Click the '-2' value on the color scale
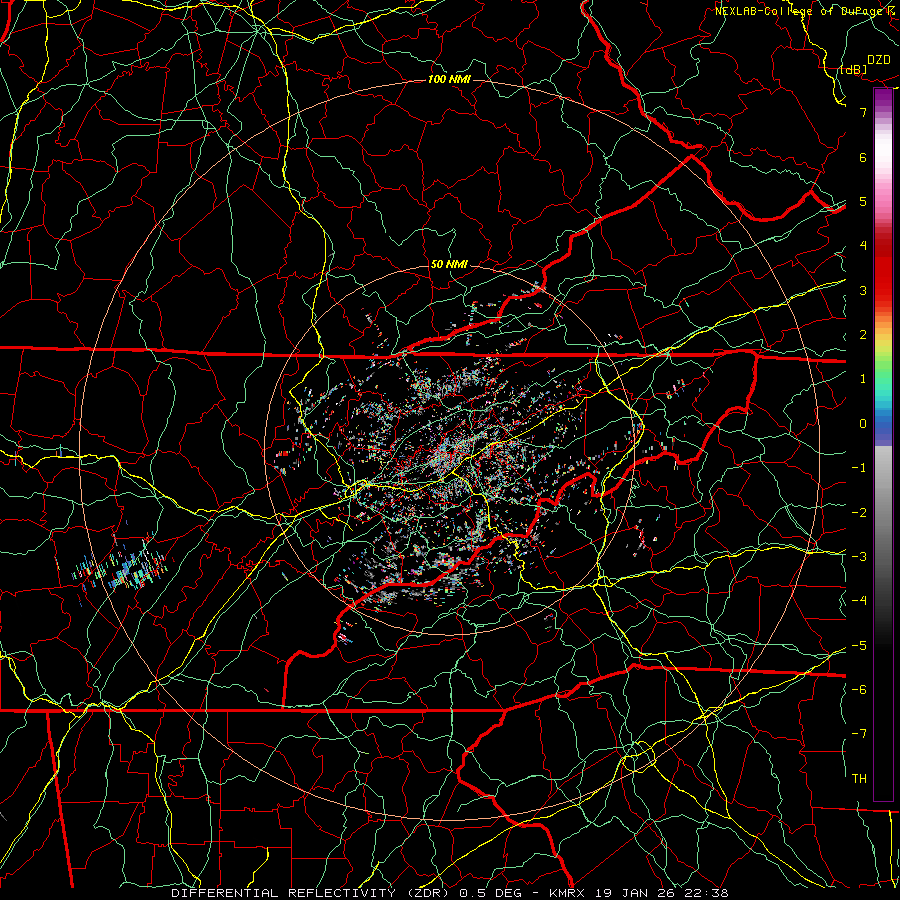 coord(859,513)
